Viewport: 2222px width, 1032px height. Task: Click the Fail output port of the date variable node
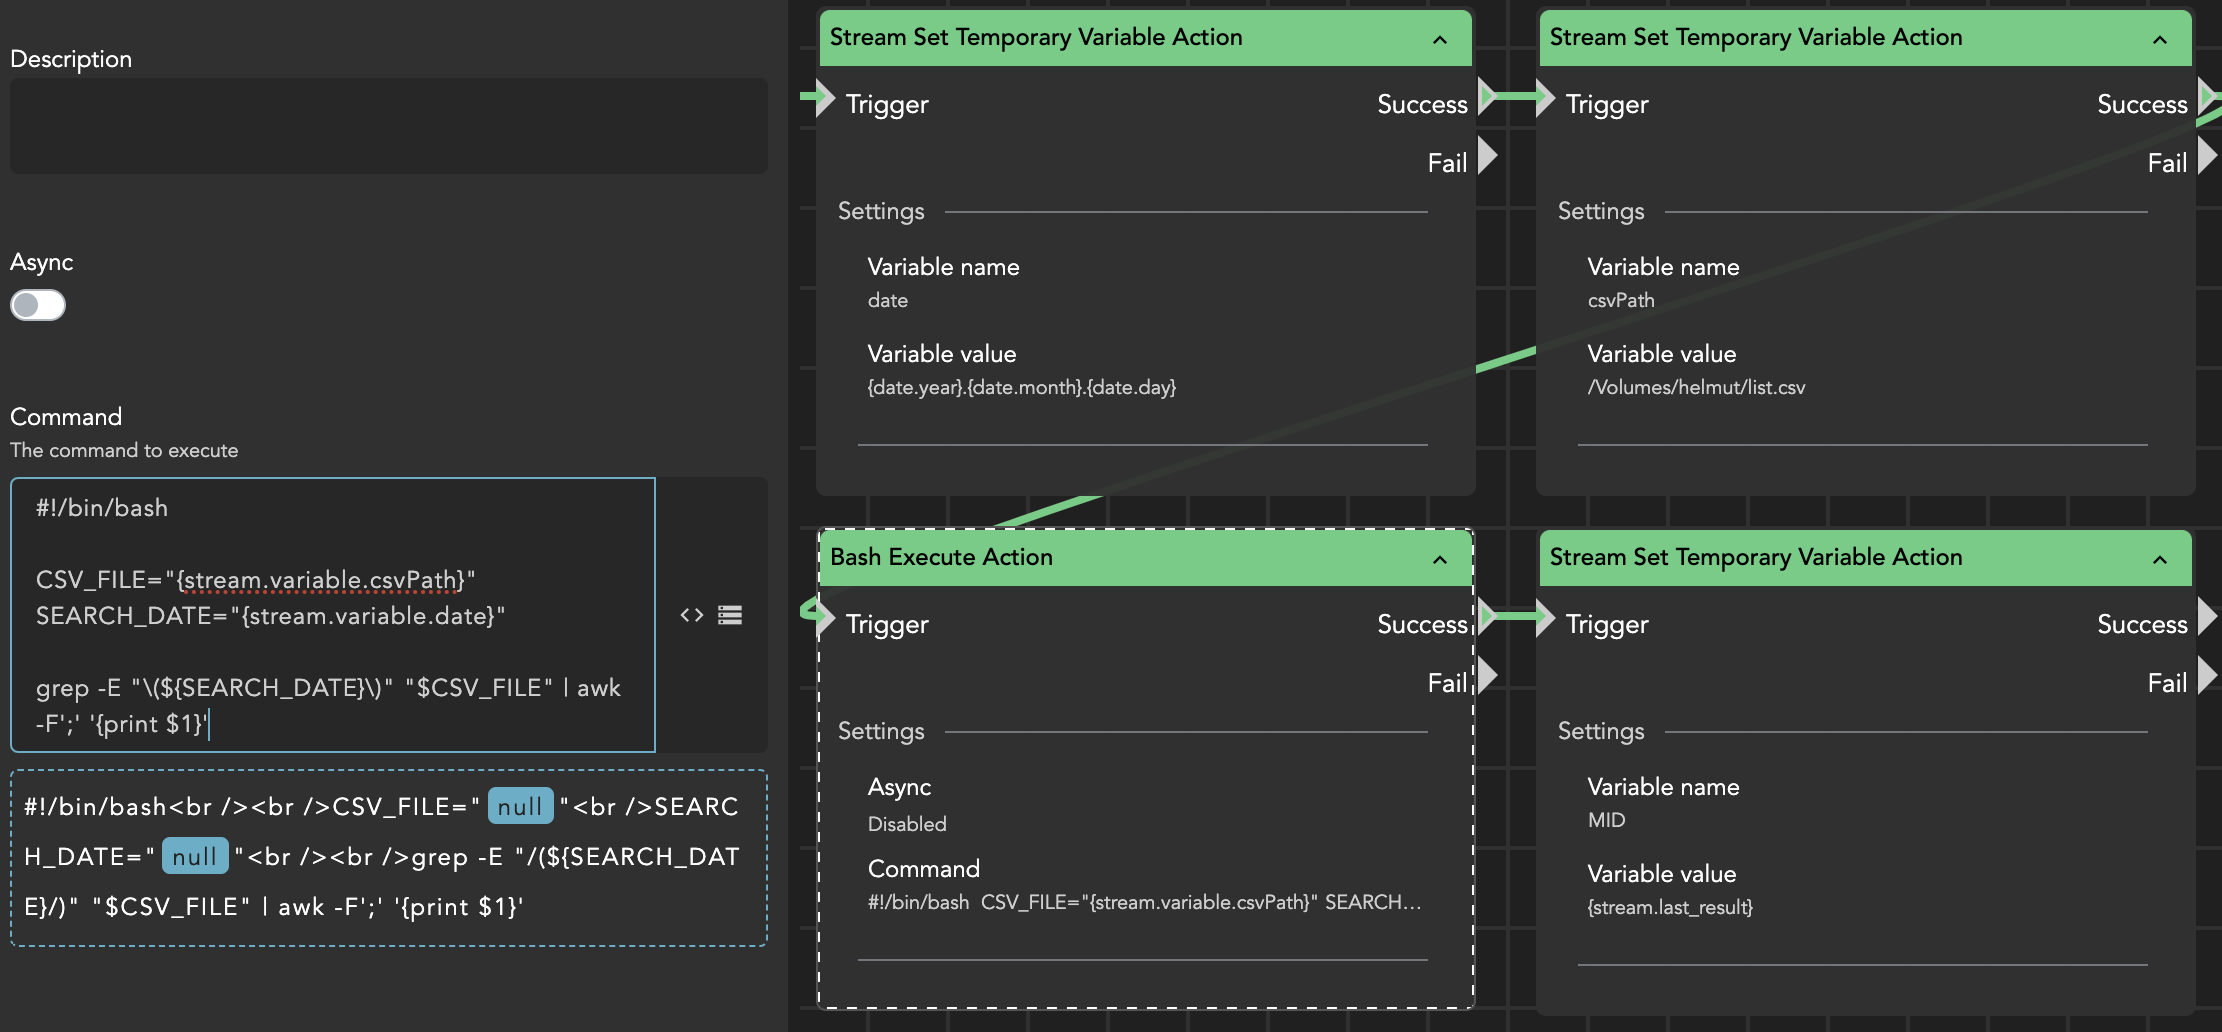click(1487, 156)
